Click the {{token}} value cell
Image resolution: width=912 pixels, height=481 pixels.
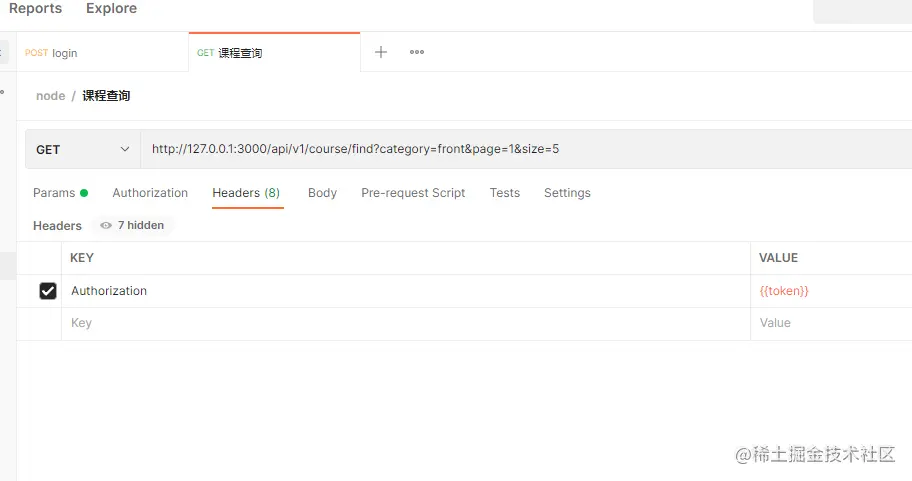point(831,291)
